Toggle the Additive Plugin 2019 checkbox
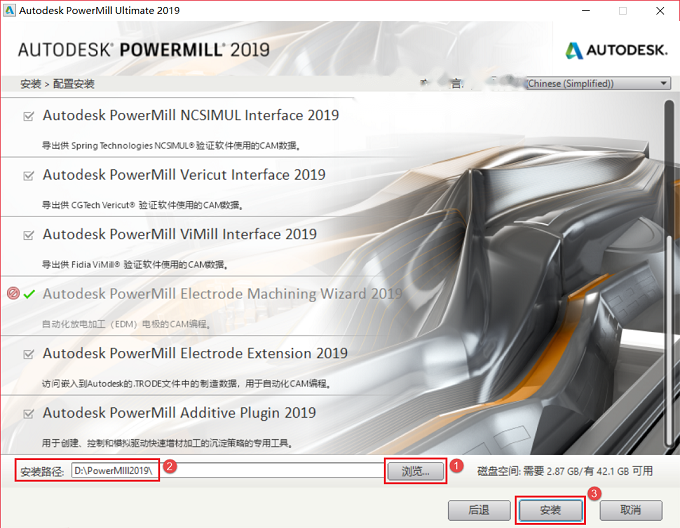The width and height of the screenshot is (680, 528). coord(29,414)
